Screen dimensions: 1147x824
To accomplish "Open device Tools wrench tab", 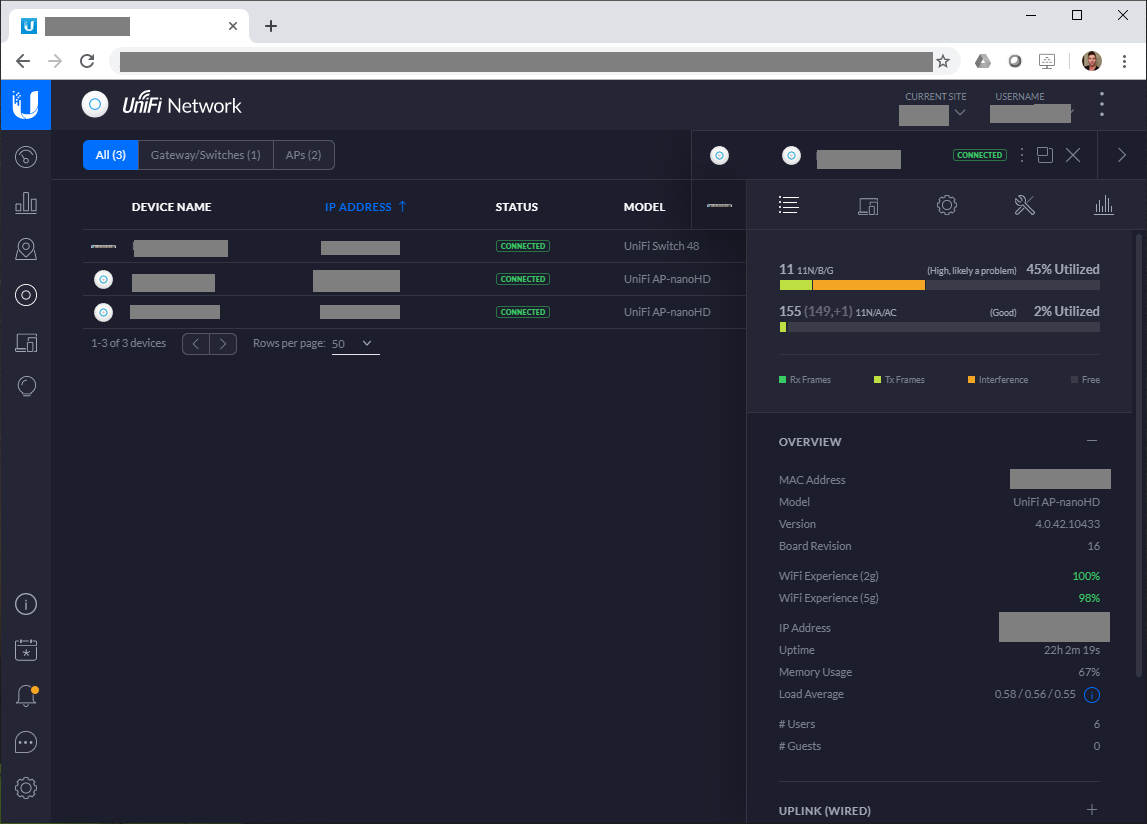I will click(1024, 206).
